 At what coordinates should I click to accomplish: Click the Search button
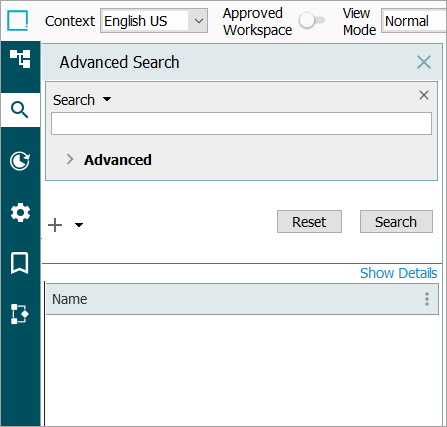(396, 222)
